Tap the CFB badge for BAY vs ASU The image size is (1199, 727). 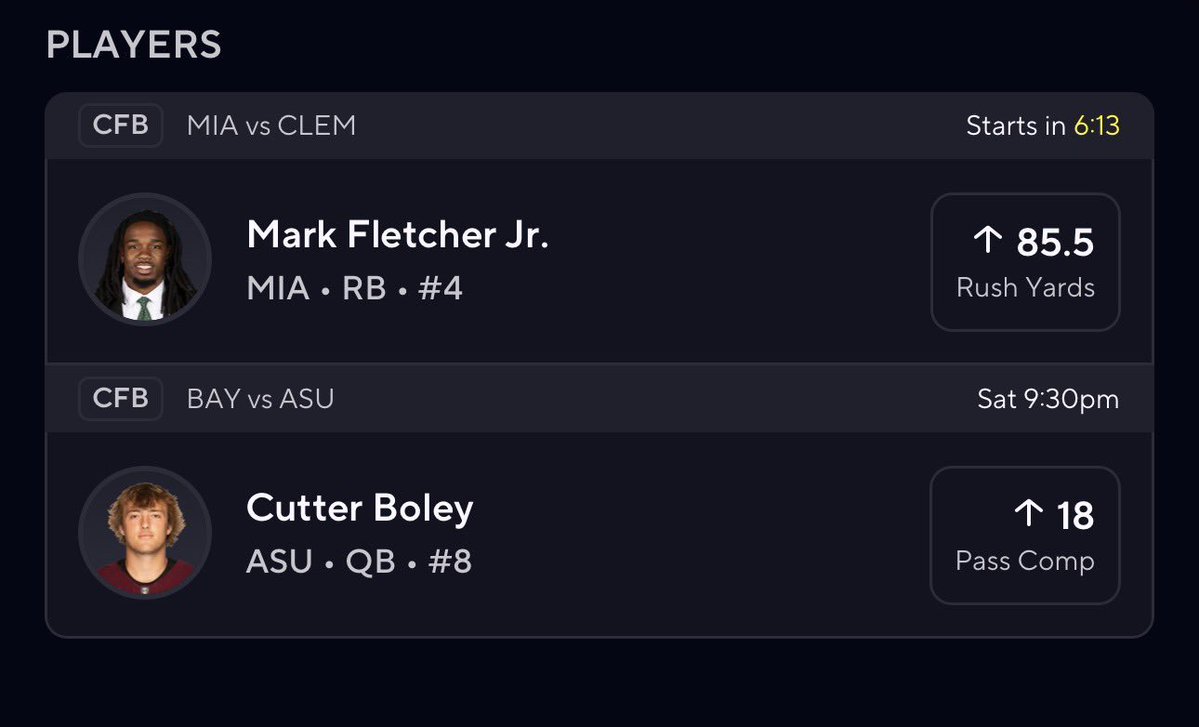click(121, 398)
